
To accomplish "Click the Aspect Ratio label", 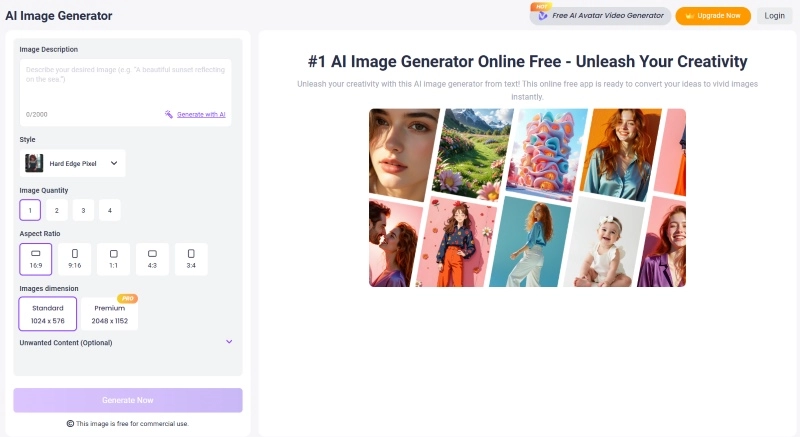I will tap(40, 234).
